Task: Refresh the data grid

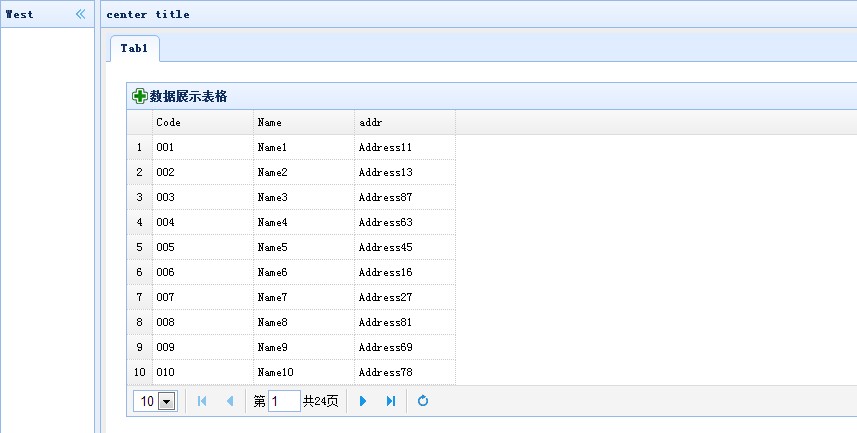Action: click(422, 401)
